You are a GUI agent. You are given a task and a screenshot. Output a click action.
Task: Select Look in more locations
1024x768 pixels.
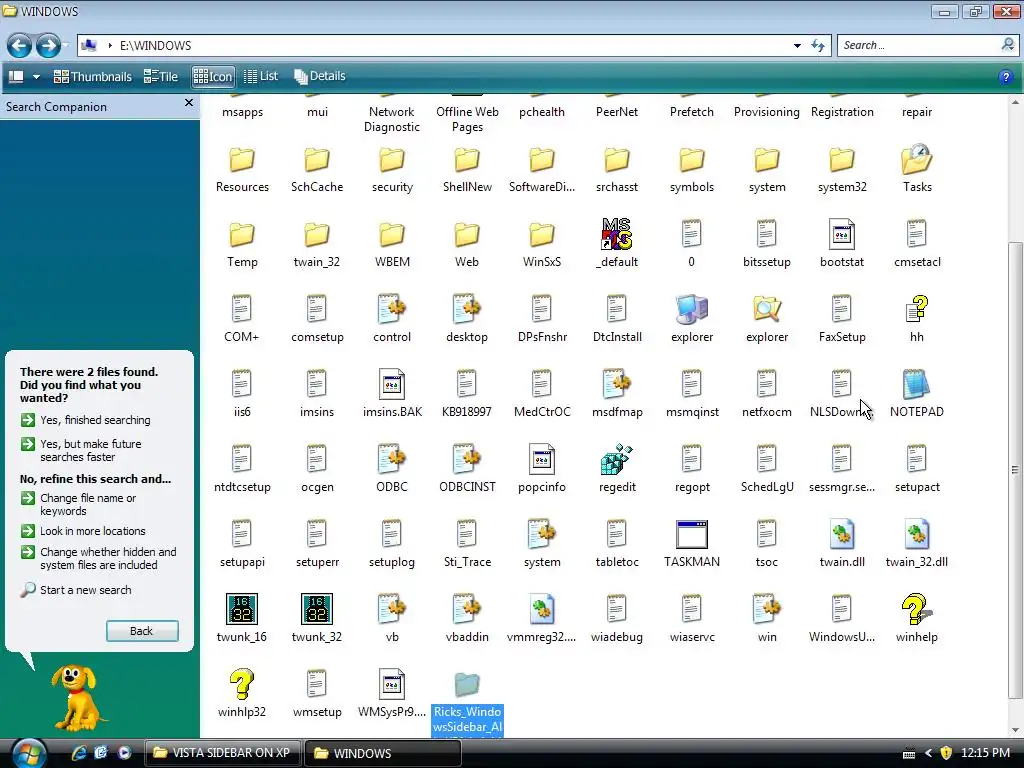point(83,531)
